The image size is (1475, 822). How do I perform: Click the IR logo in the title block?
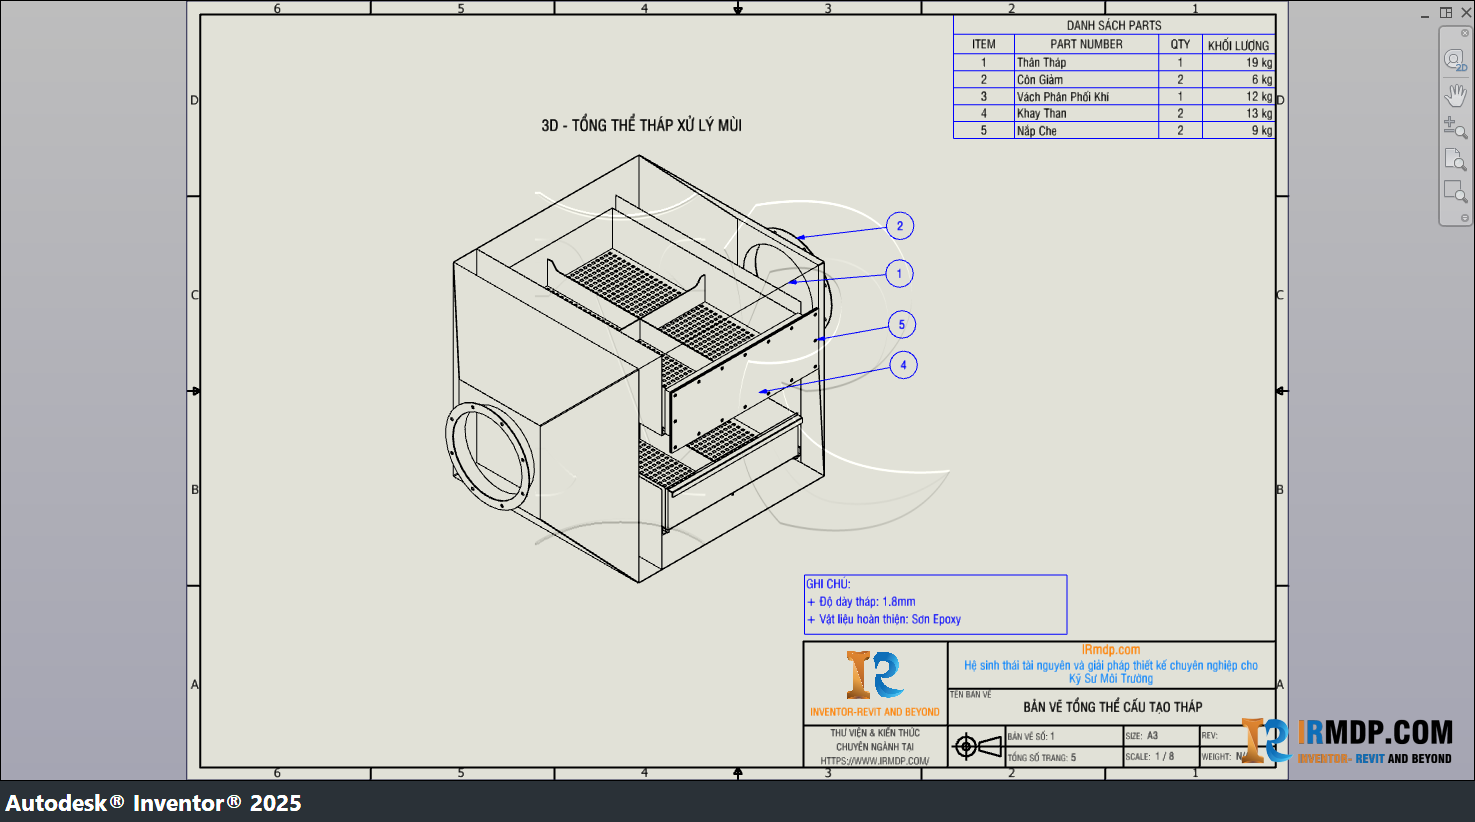click(x=875, y=675)
